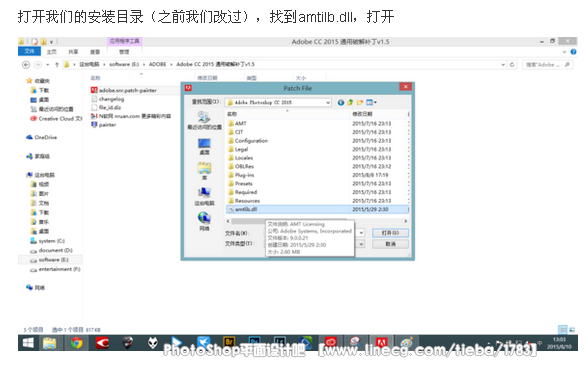
Task: Select the Resources folder in the file list
Action: pyautogui.click(x=244, y=201)
